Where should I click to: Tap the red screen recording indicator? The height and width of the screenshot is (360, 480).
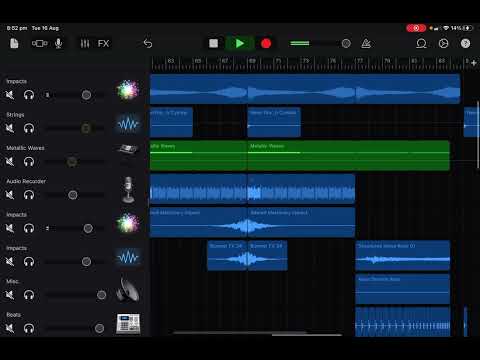point(416,28)
